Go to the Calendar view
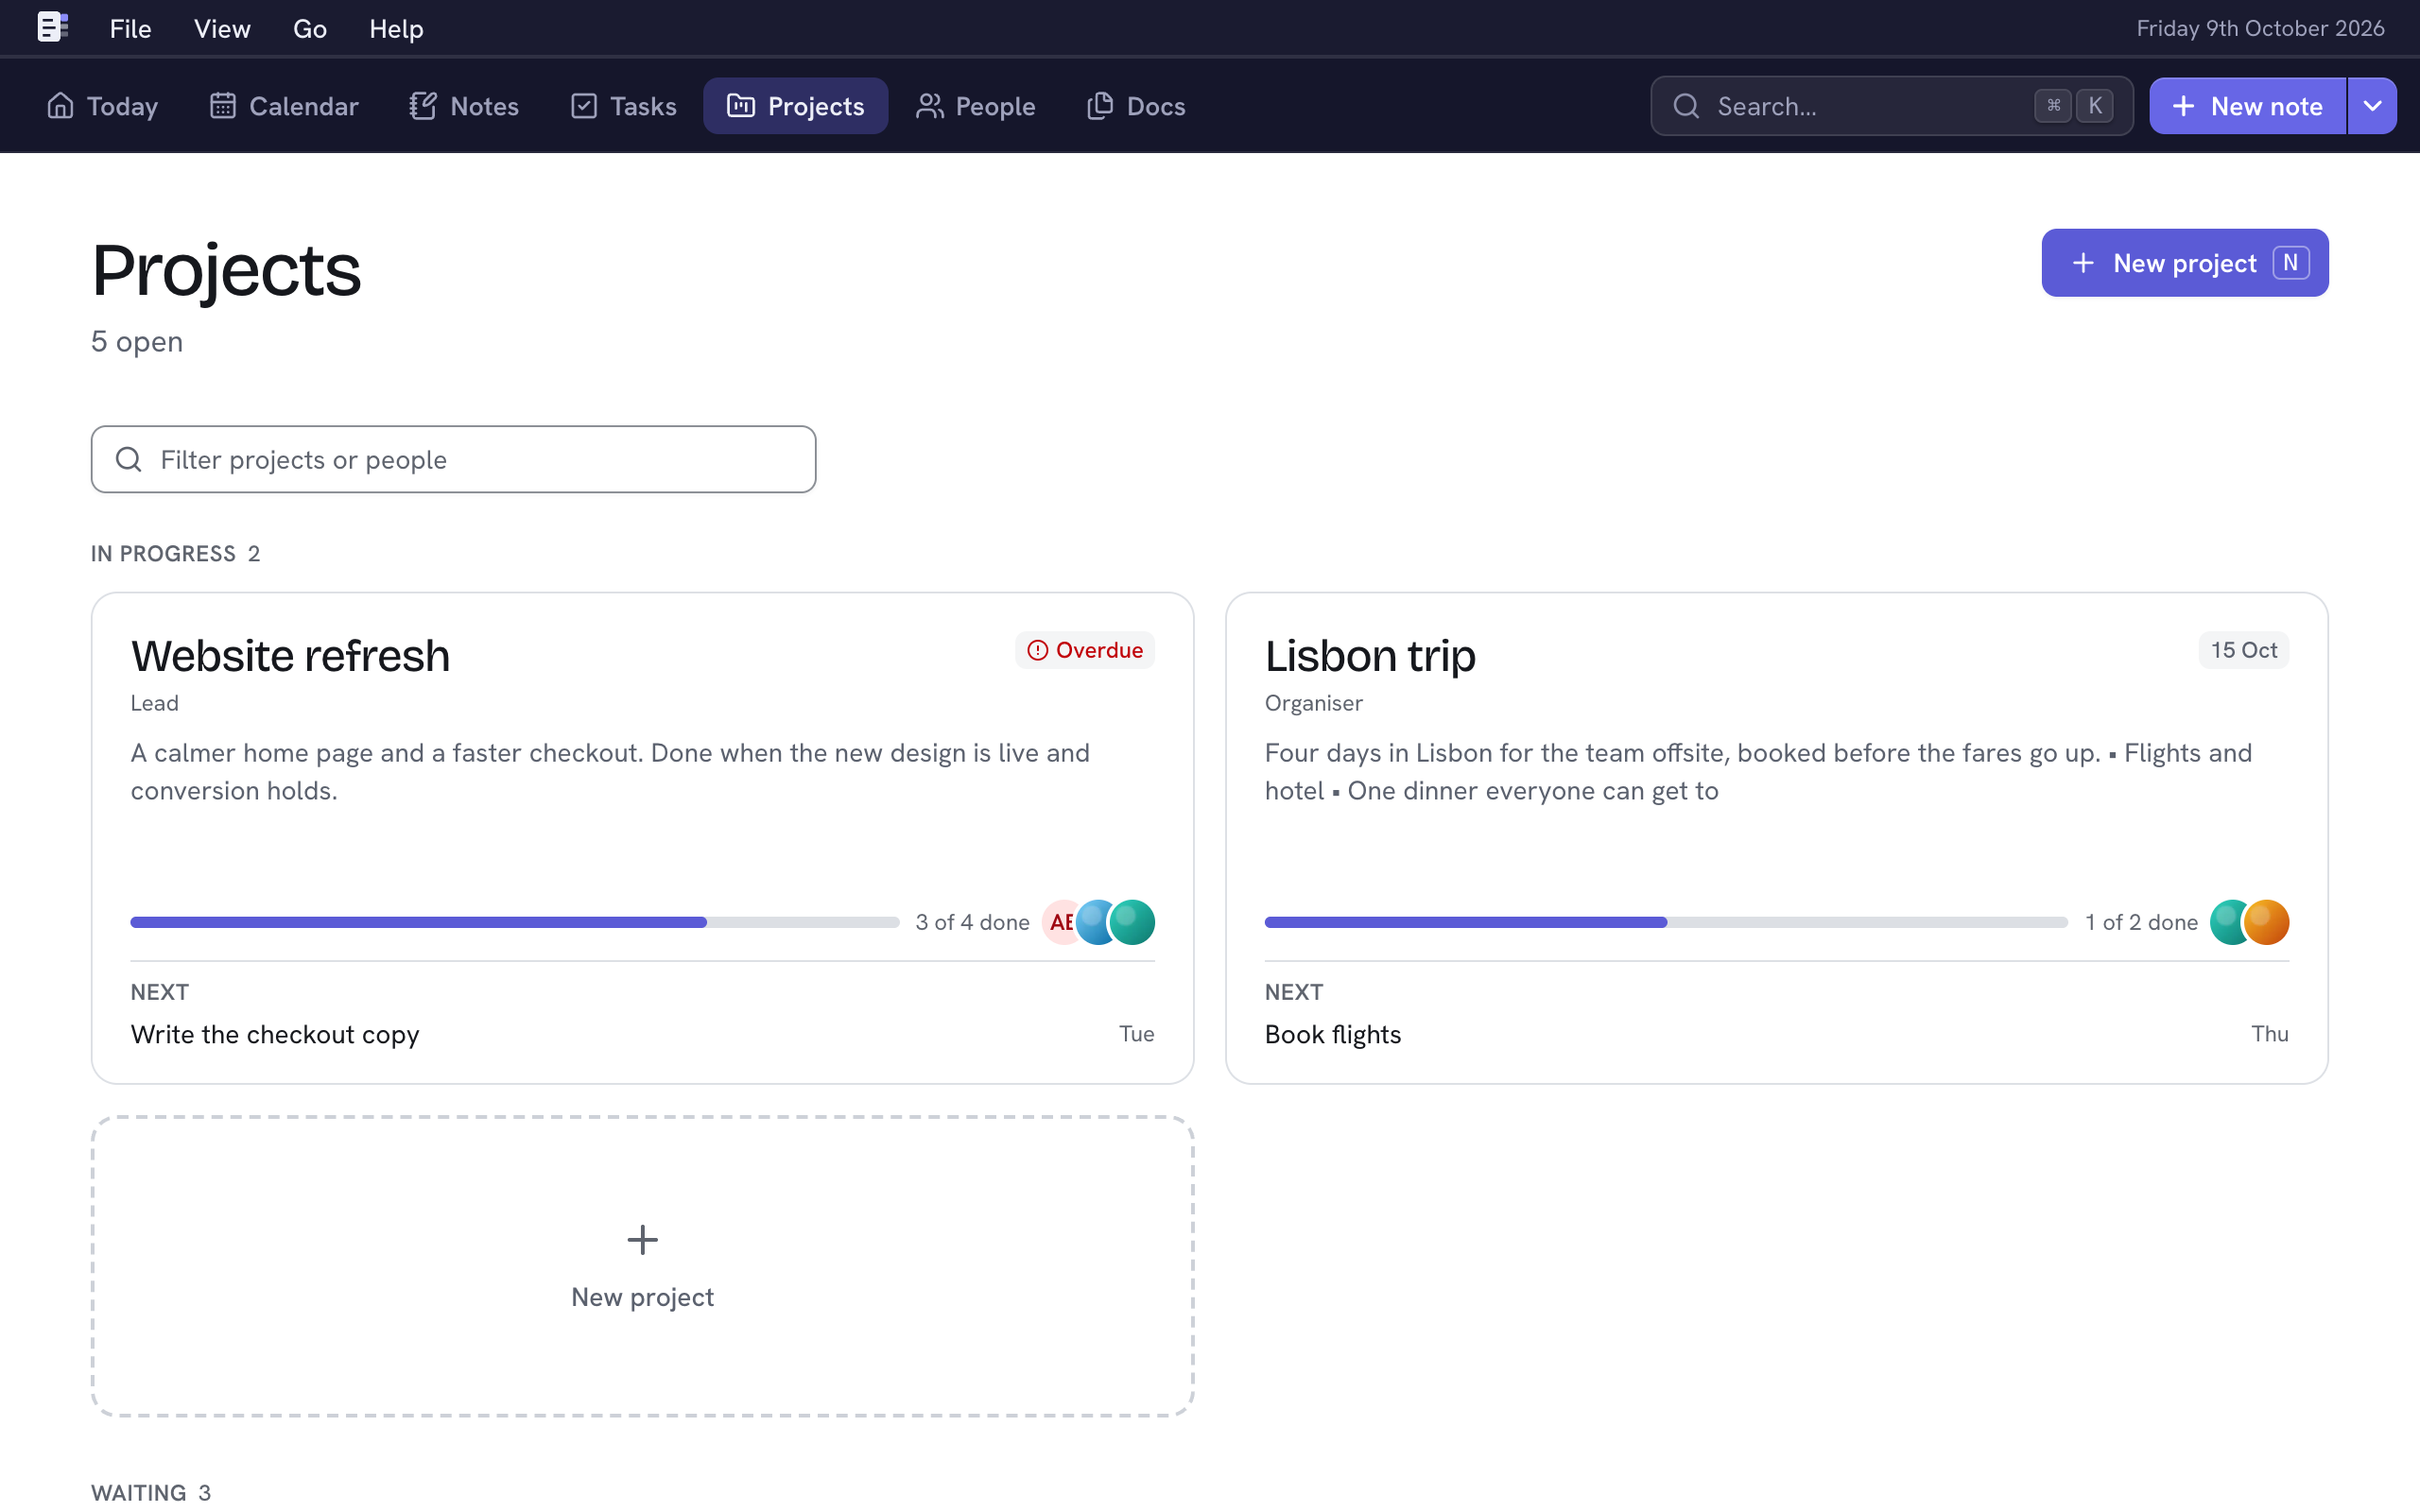This screenshot has height=1512, width=2420. pos(284,106)
